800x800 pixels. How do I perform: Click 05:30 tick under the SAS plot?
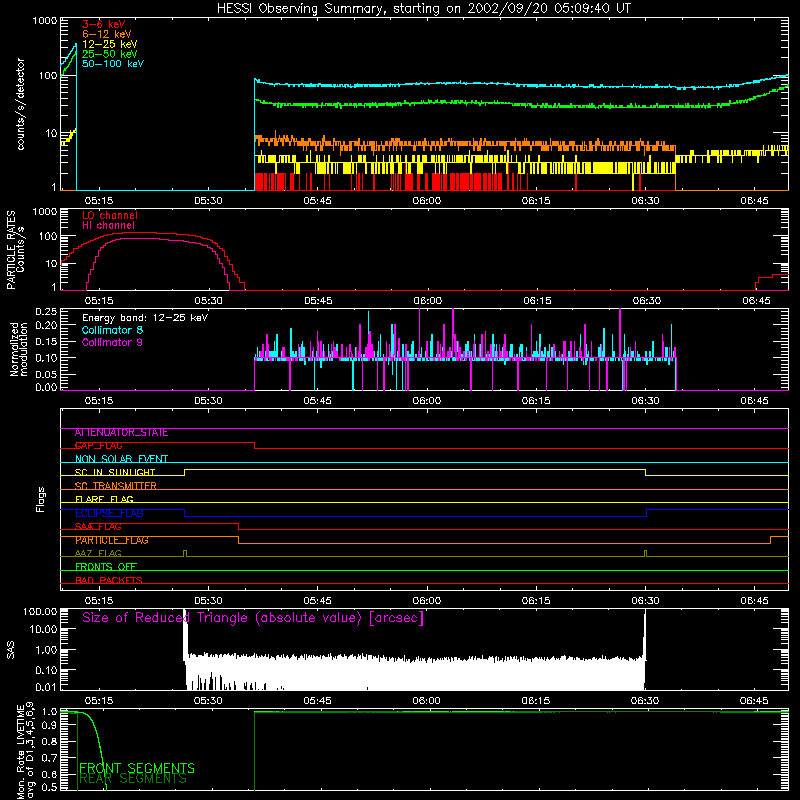[x=208, y=701]
